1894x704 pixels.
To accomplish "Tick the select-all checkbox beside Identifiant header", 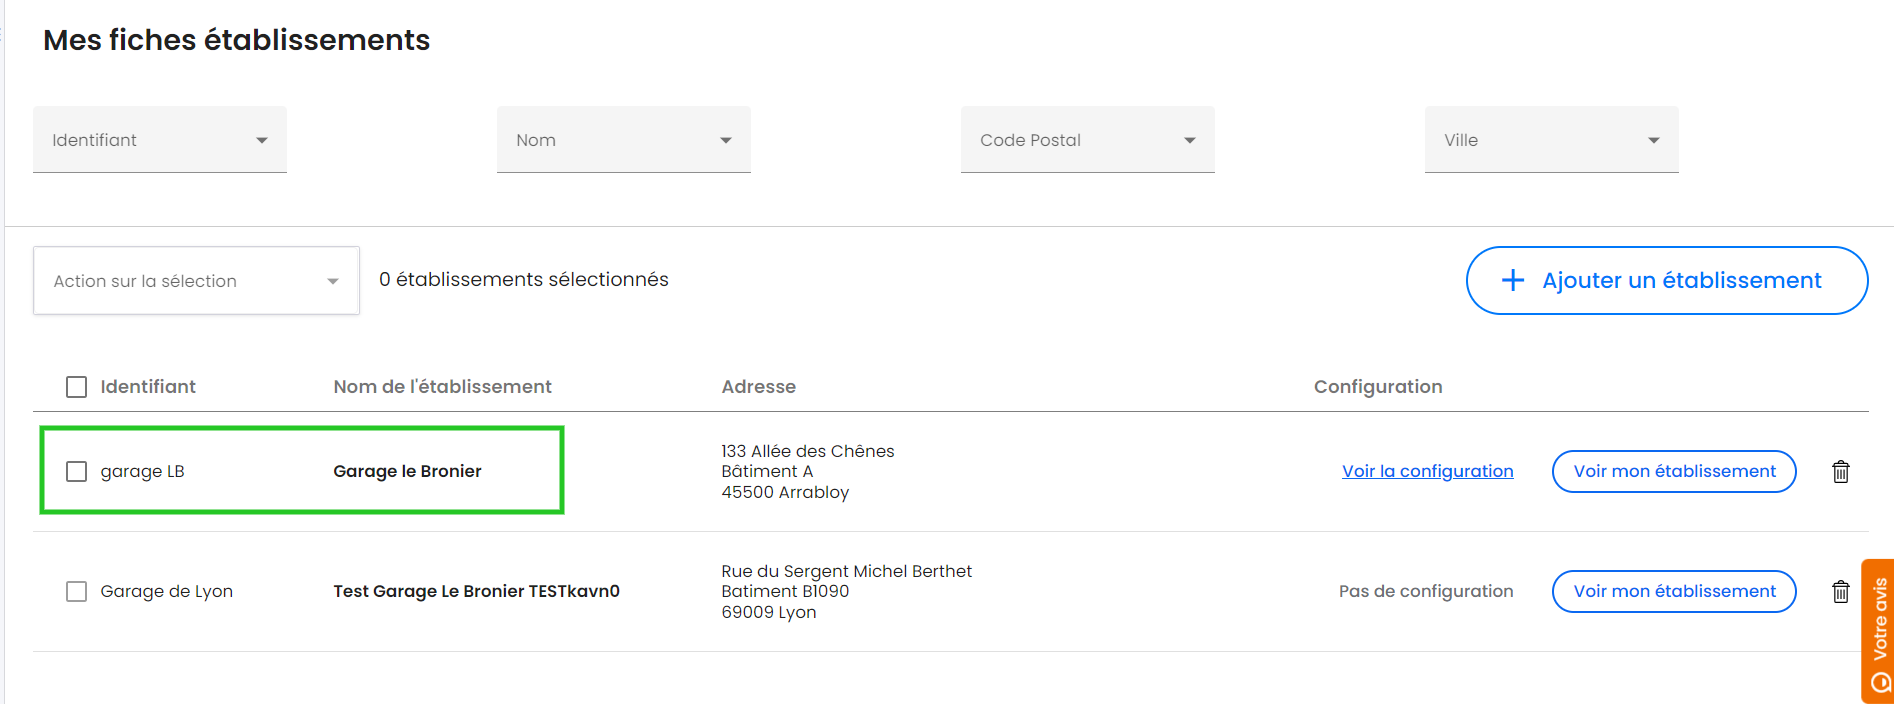I will coord(76,387).
